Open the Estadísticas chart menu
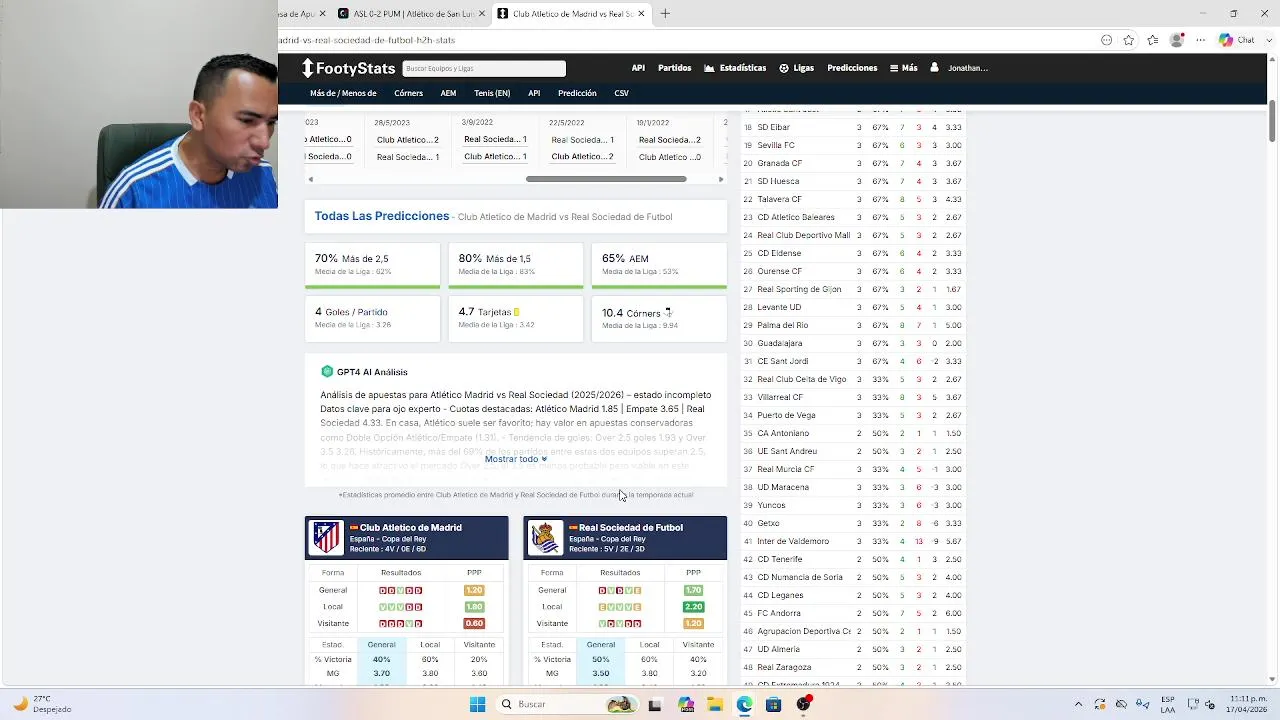The height and width of the screenshot is (720, 1280). pyautogui.click(x=735, y=68)
